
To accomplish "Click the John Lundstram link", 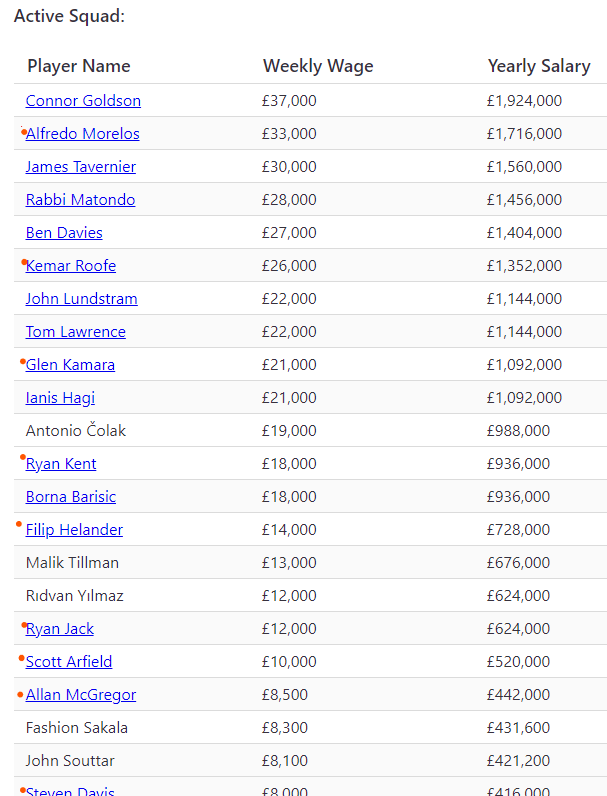I will (82, 299).
